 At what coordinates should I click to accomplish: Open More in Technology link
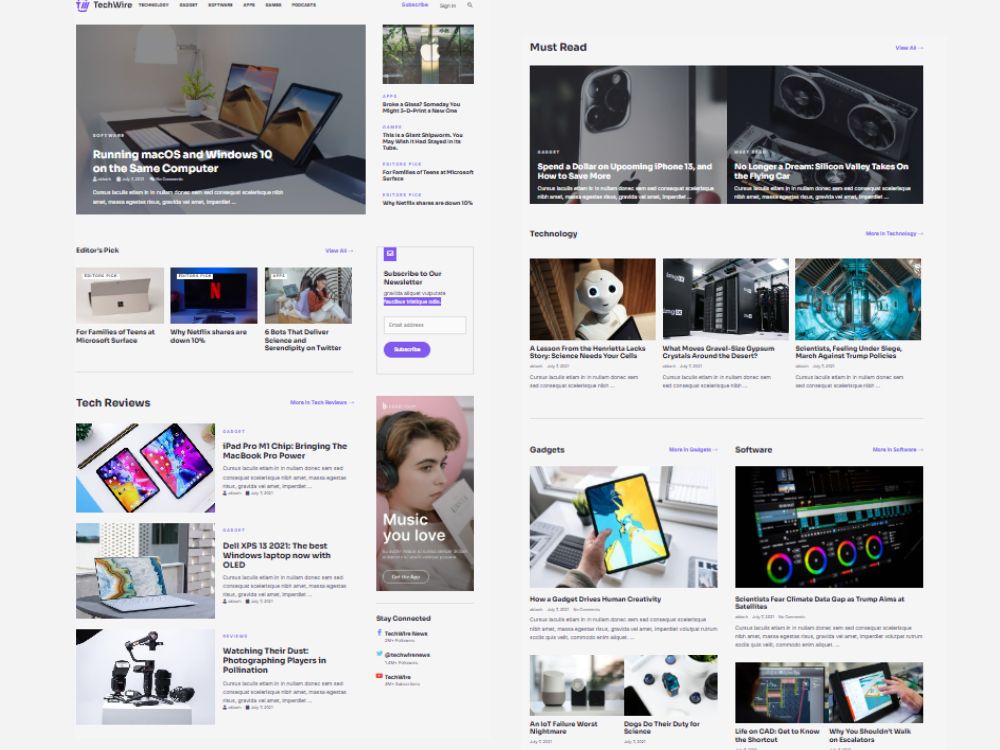tap(894, 233)
